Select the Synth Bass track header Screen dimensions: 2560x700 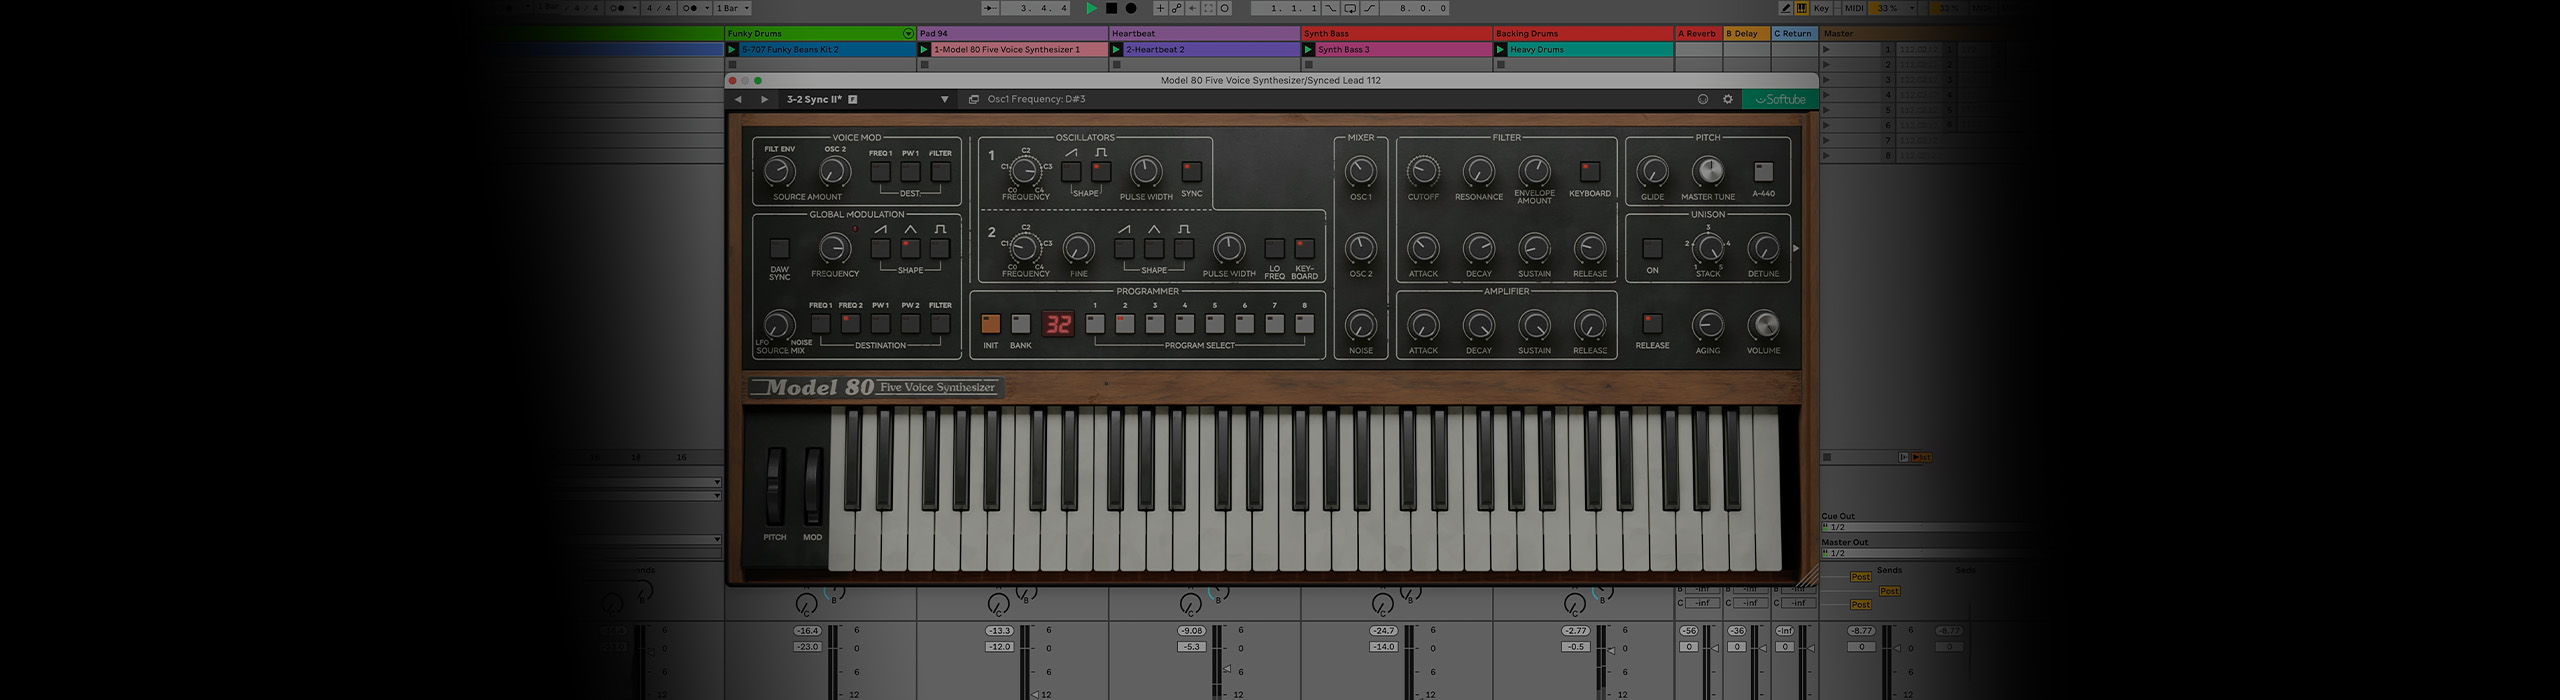click(1396, 33)
